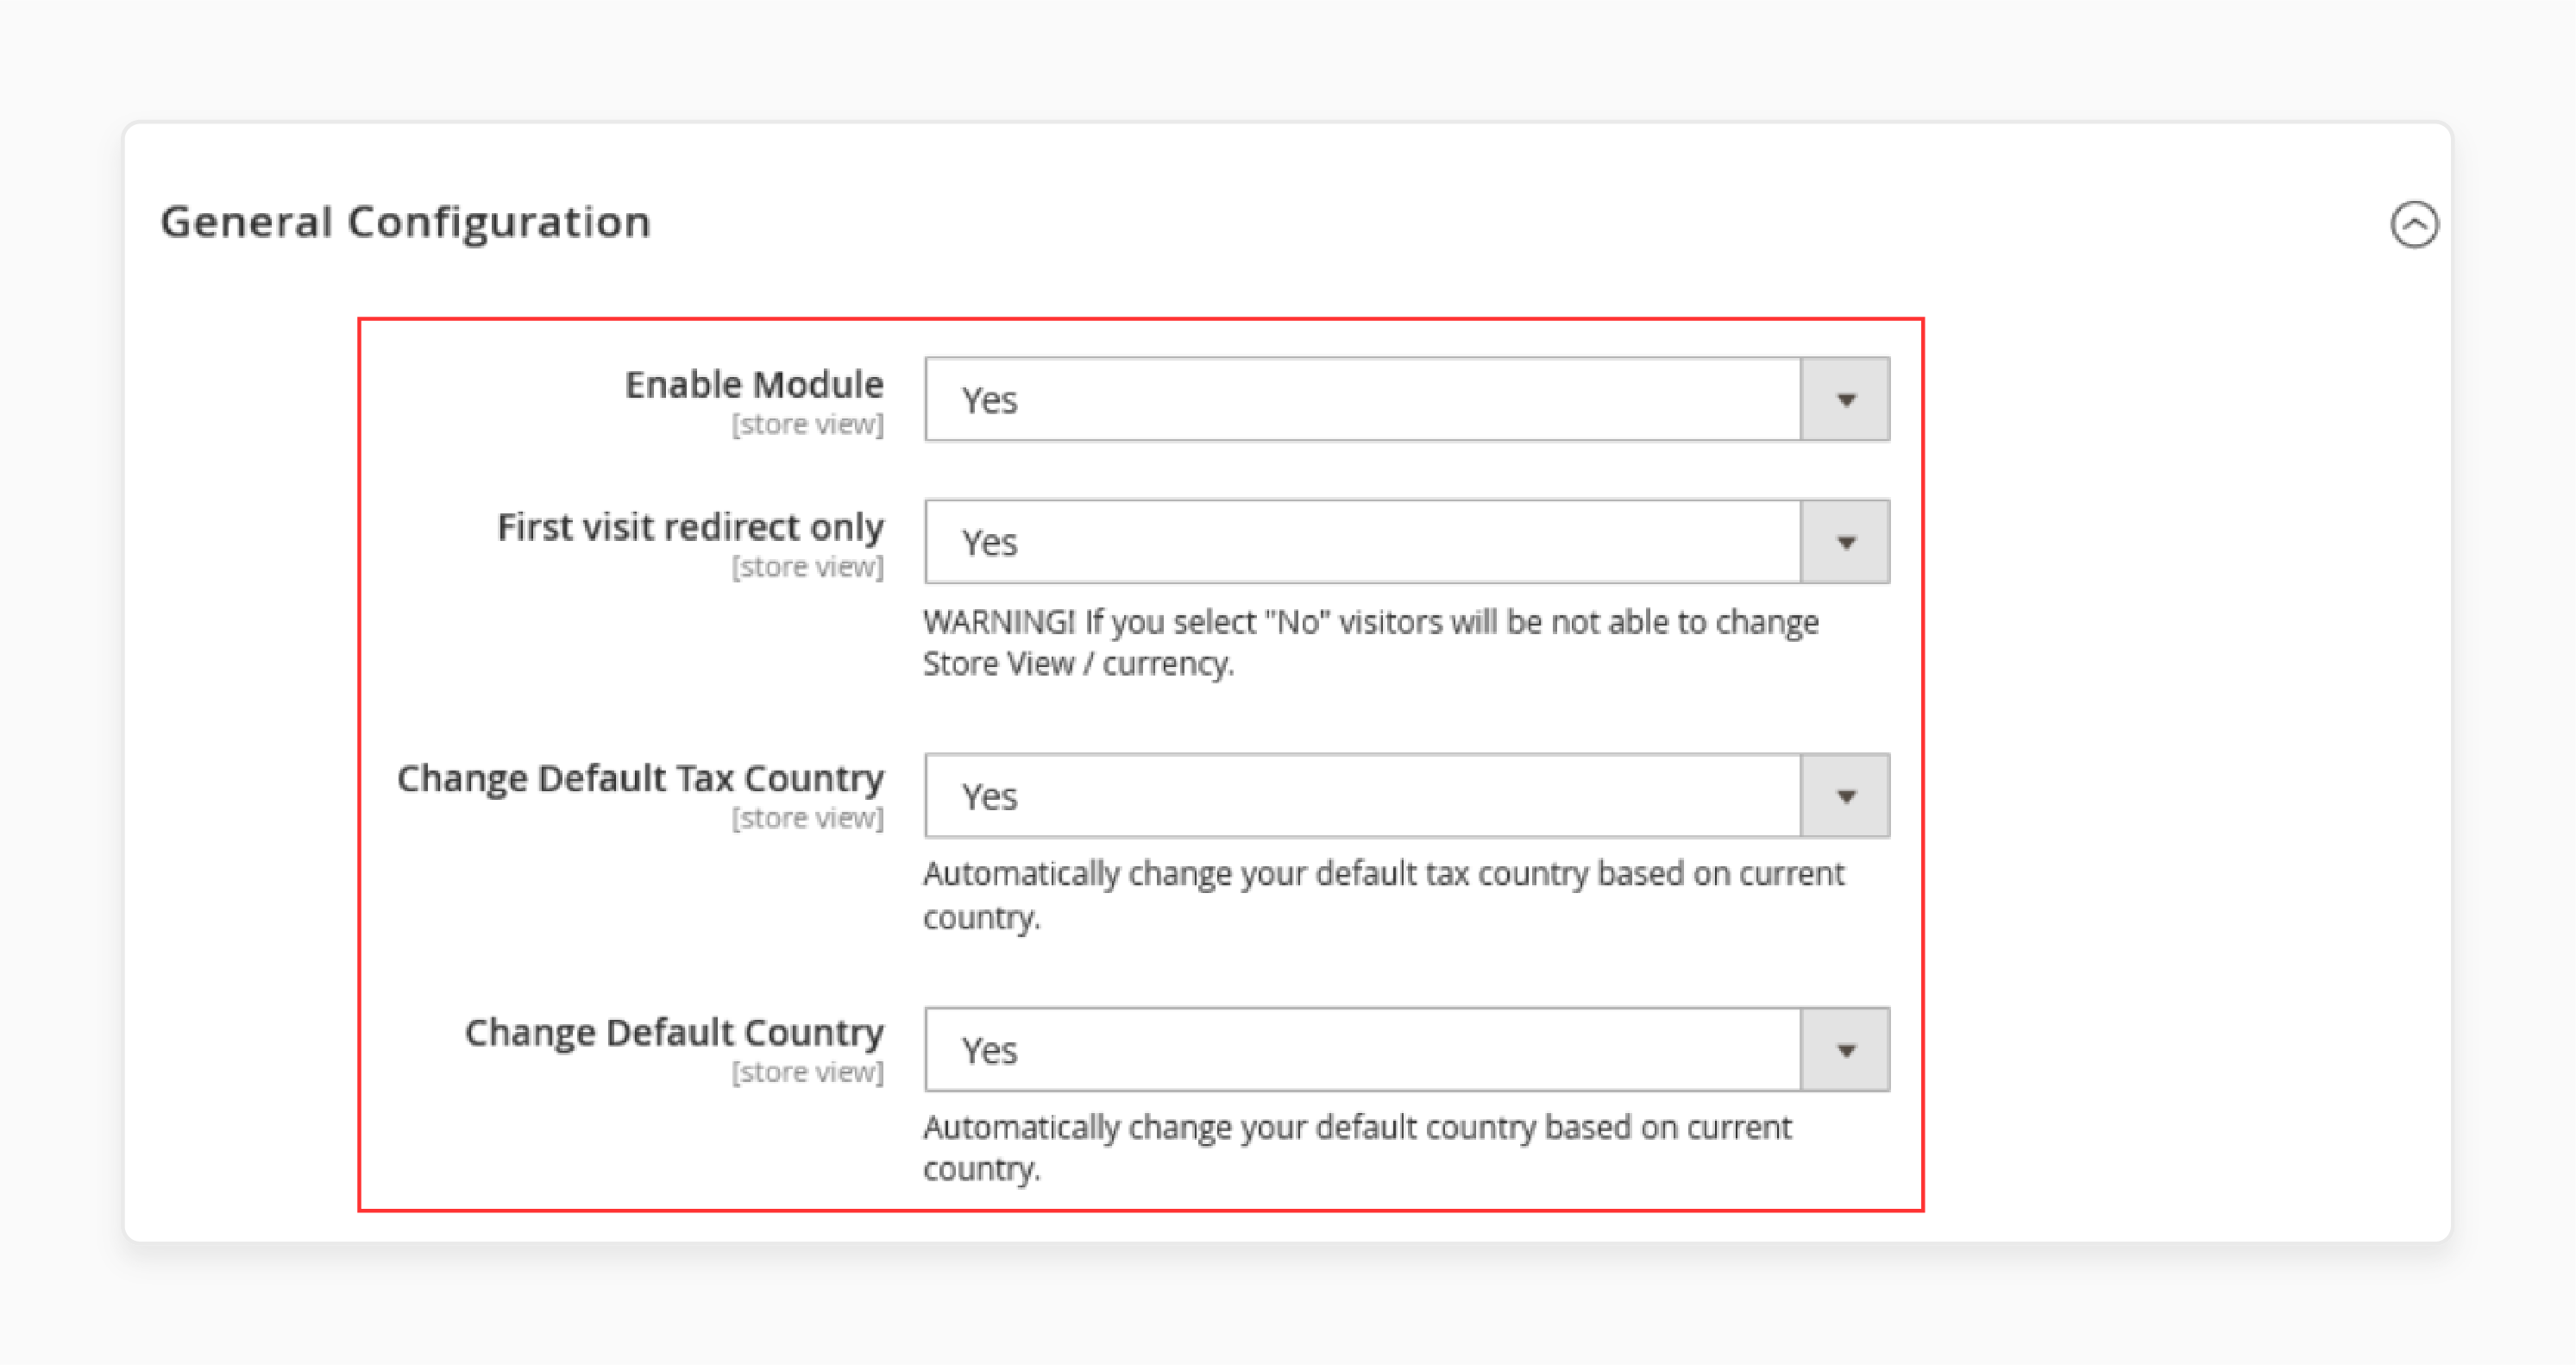The image size is (2576, 1365).
Task: Open the Enable Module dropdown
Action: 1407,399
